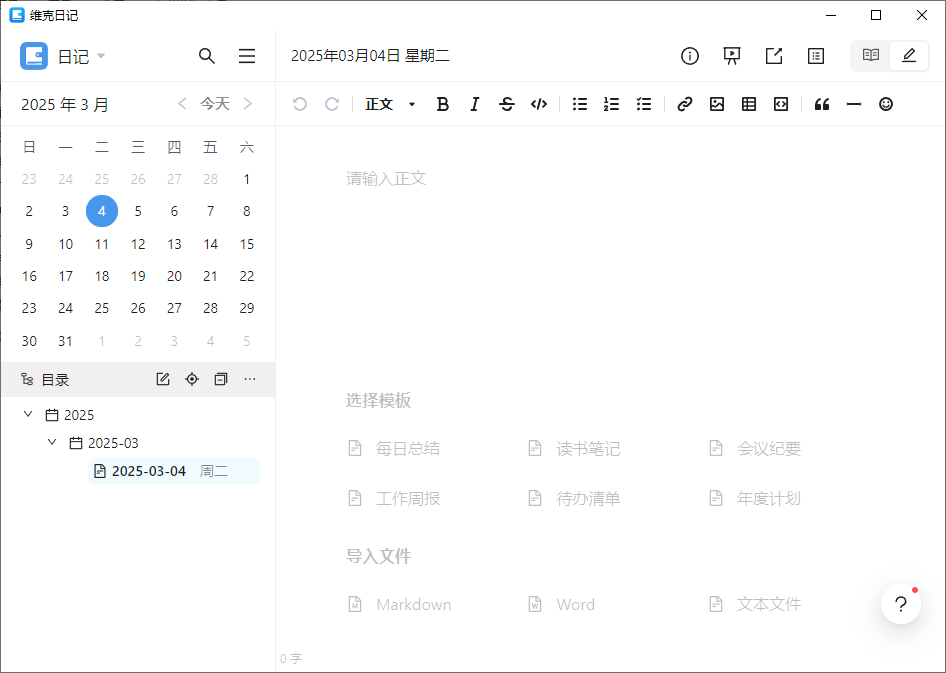Screen dimensions: 946x673
Task: Open the outline panel icon
Action: pos(815,56)
